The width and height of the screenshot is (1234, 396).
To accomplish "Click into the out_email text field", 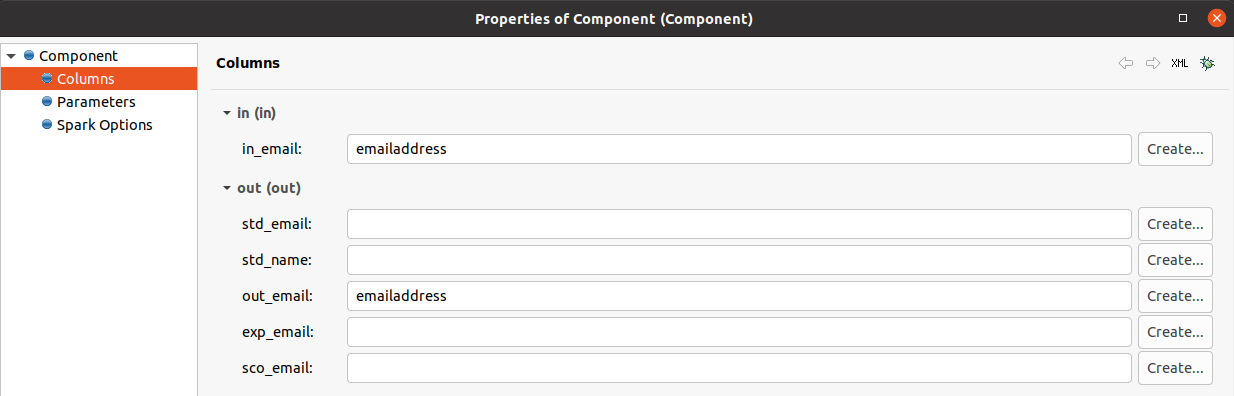I will pos(739,296).
